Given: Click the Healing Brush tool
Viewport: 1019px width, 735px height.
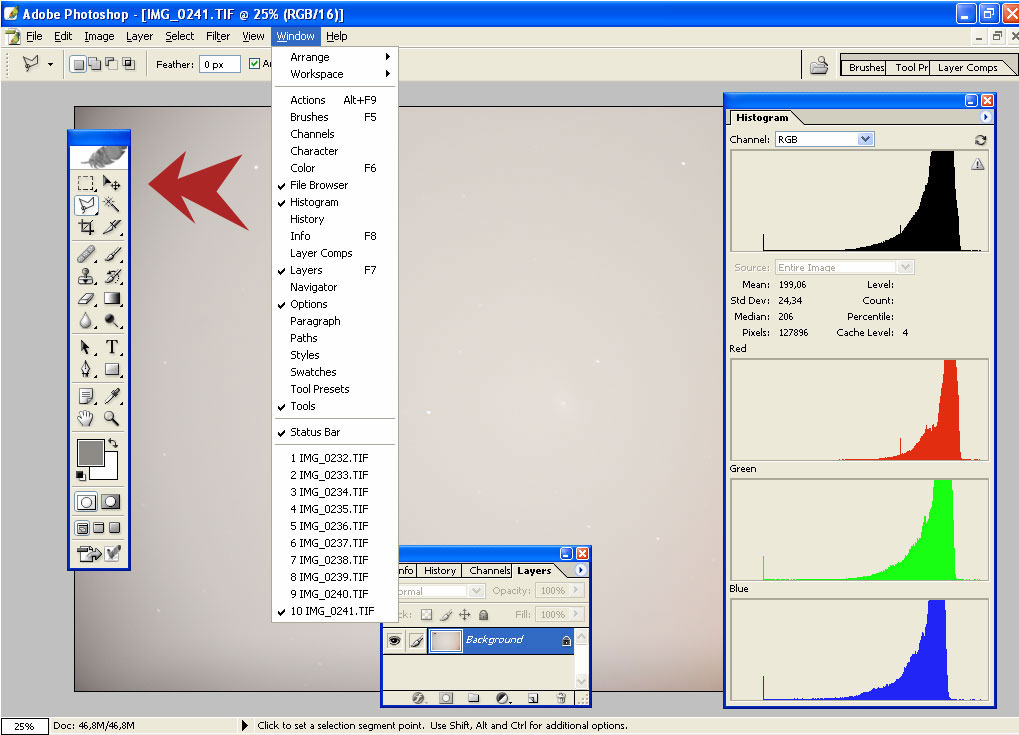Looking at the screenshot, I should coord(86,254).
